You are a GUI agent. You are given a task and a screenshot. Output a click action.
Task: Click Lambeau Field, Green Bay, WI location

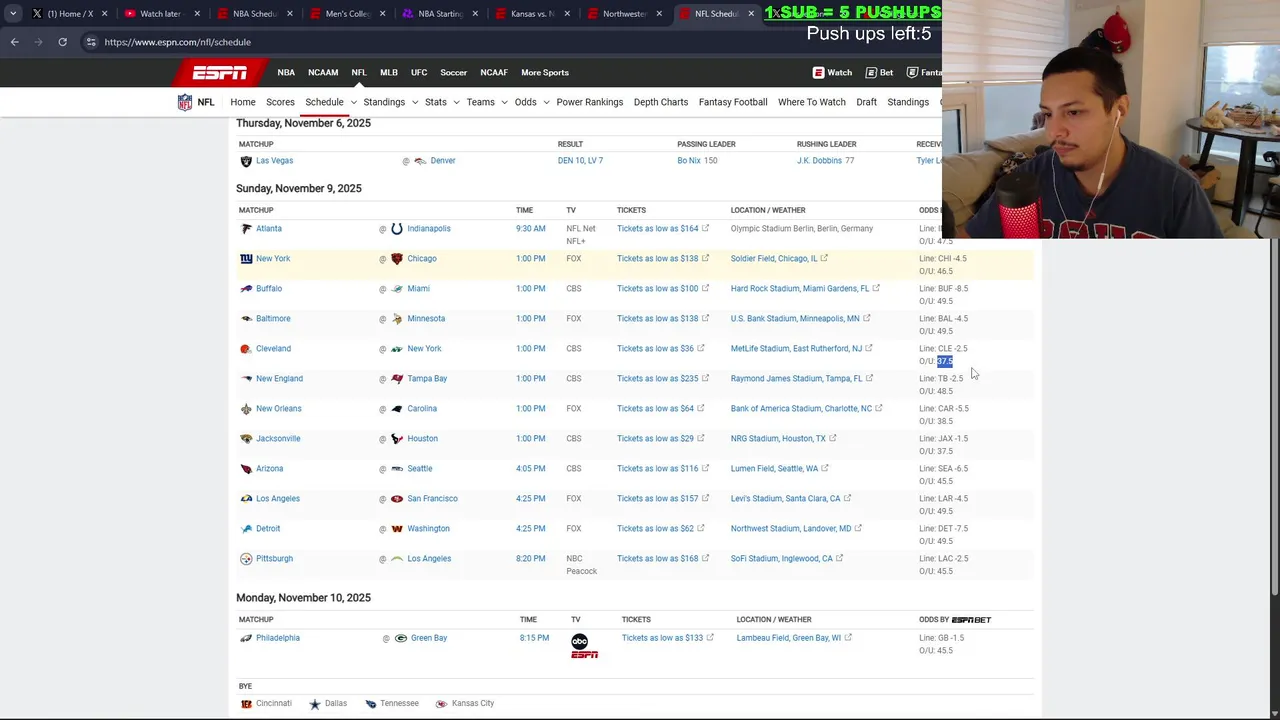tap(789, 638)
